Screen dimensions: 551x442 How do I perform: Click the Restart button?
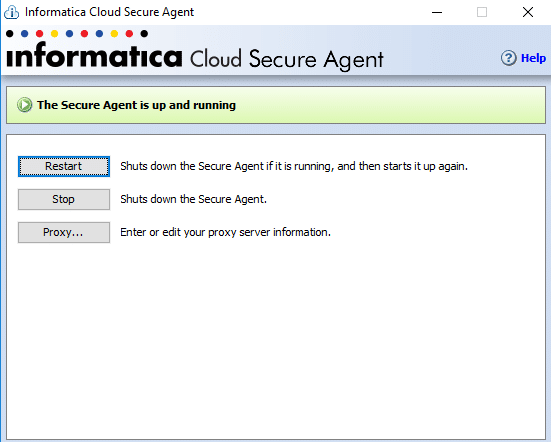tap(64, 166)
